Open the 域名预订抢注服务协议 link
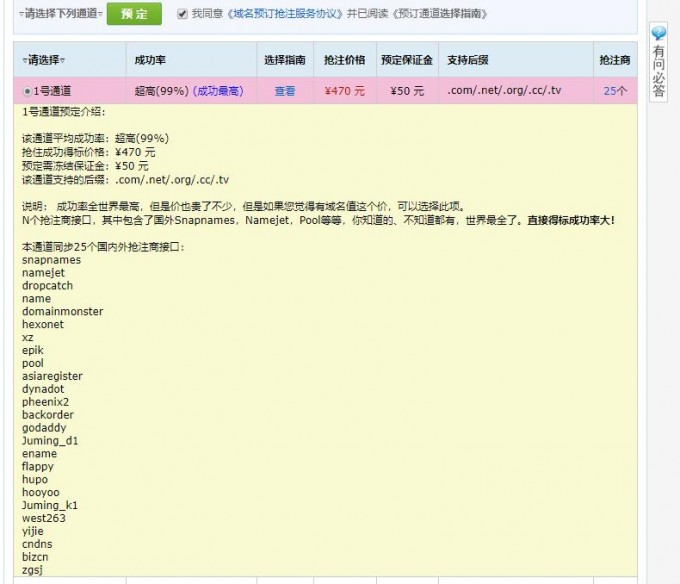680x584 pixels. 285,14
